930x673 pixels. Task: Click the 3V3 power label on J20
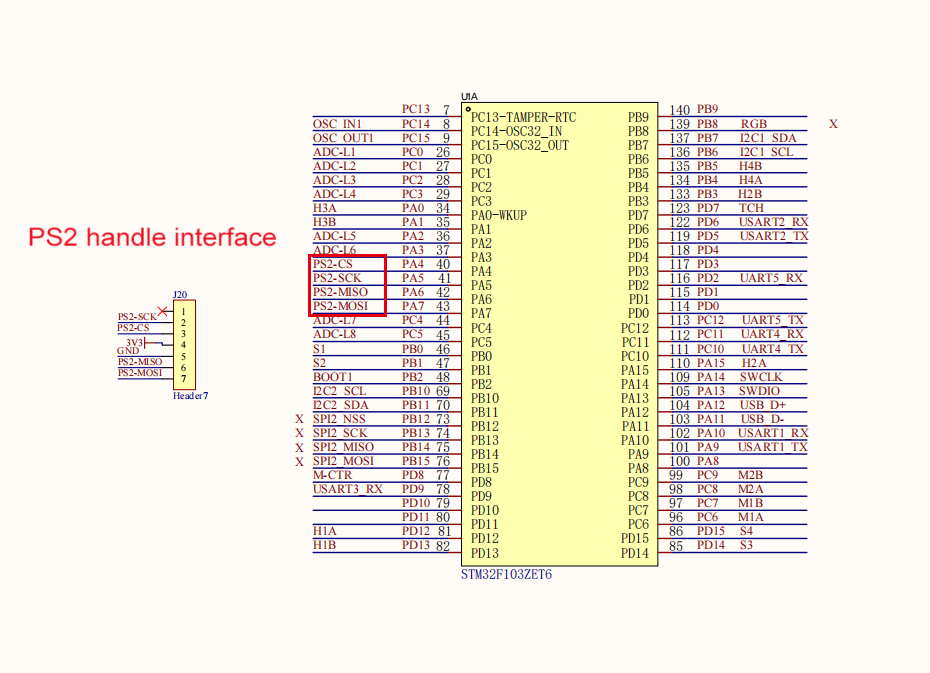tap(134, 343)
